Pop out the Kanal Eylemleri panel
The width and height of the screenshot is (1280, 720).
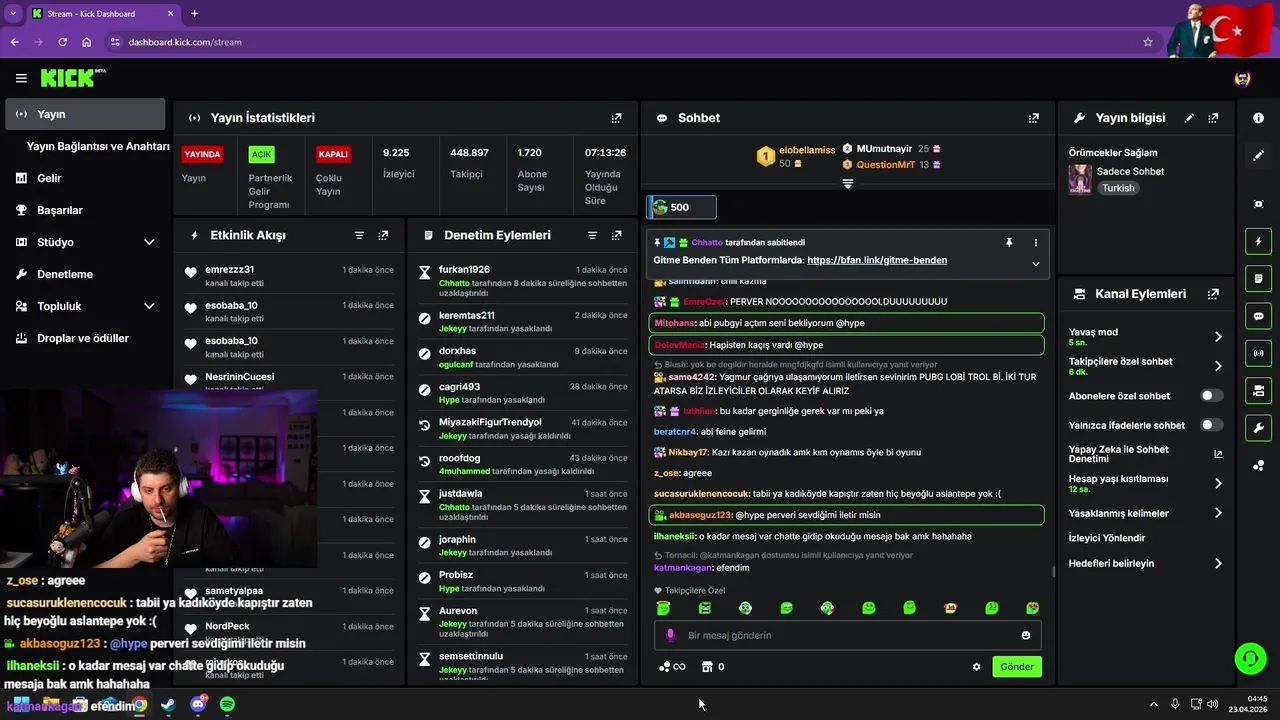1213,294
